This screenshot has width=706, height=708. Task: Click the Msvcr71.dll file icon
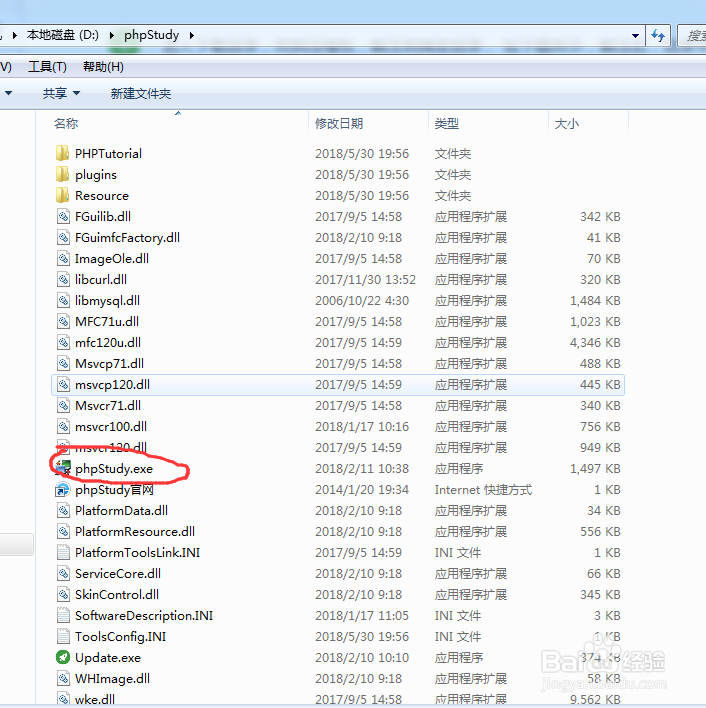(63, 405)
